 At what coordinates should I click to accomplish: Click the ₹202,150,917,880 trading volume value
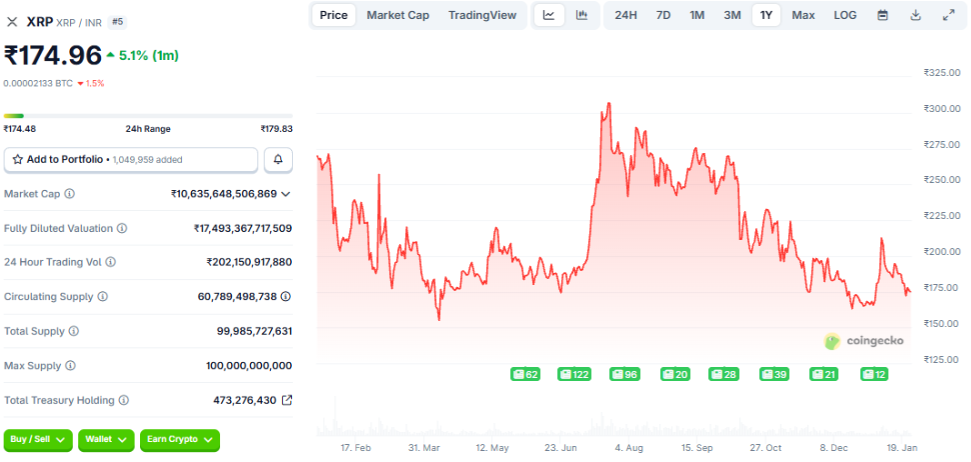pos(250,262)
